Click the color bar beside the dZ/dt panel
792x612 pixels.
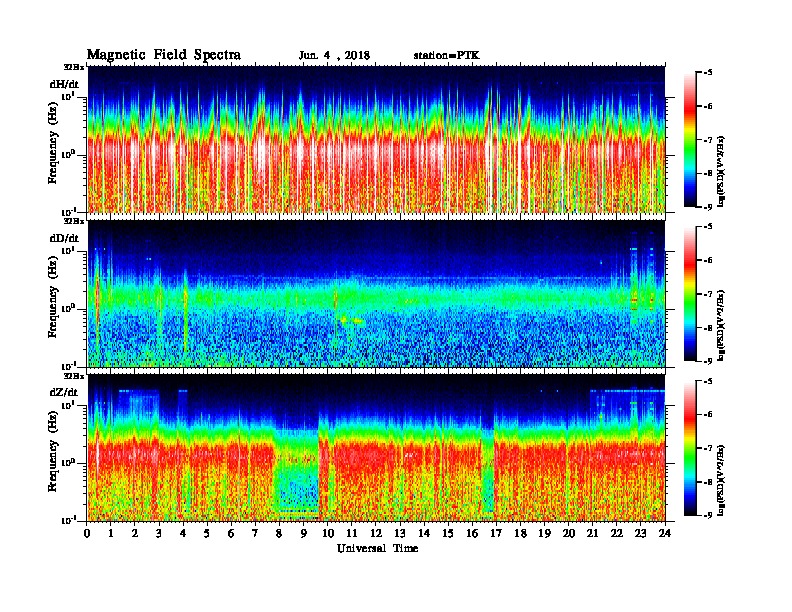click(x=690, y=448)
